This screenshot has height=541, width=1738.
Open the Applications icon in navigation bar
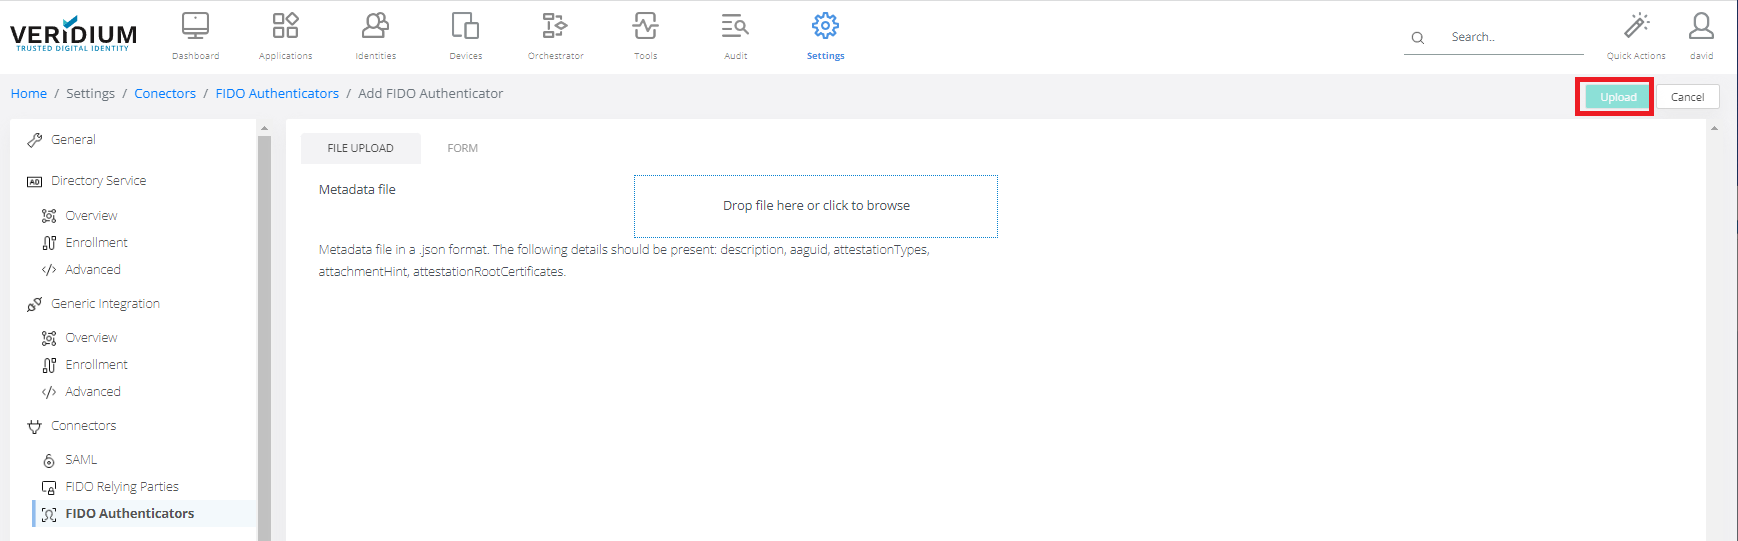(x=285, y=26)
